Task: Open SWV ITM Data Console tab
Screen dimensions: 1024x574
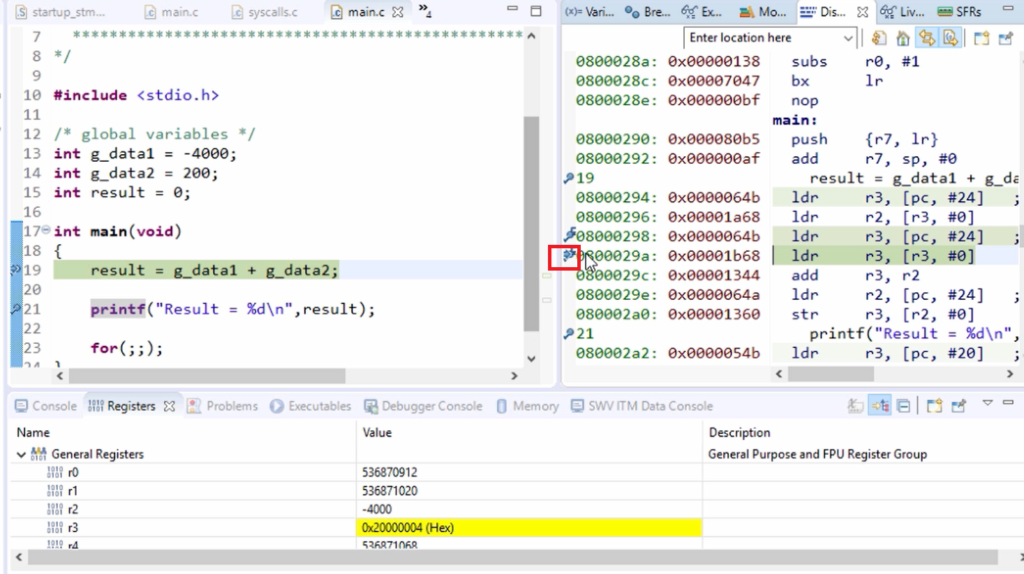Action: 642,406
